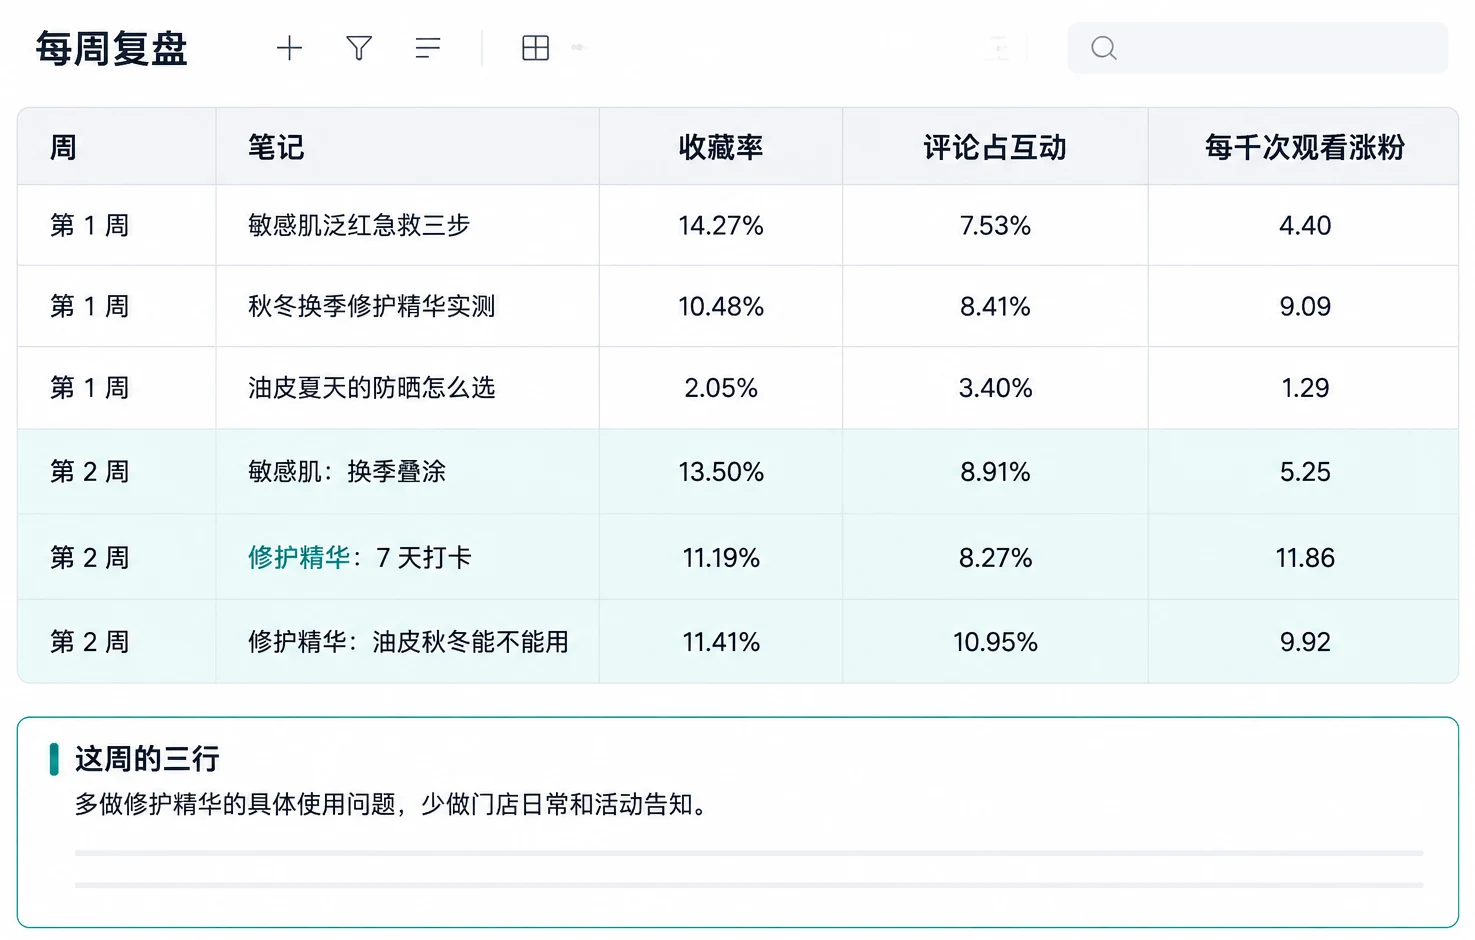
Task: Click the 14.27% 收藏率 cell
Action: [x=721, y=225]
